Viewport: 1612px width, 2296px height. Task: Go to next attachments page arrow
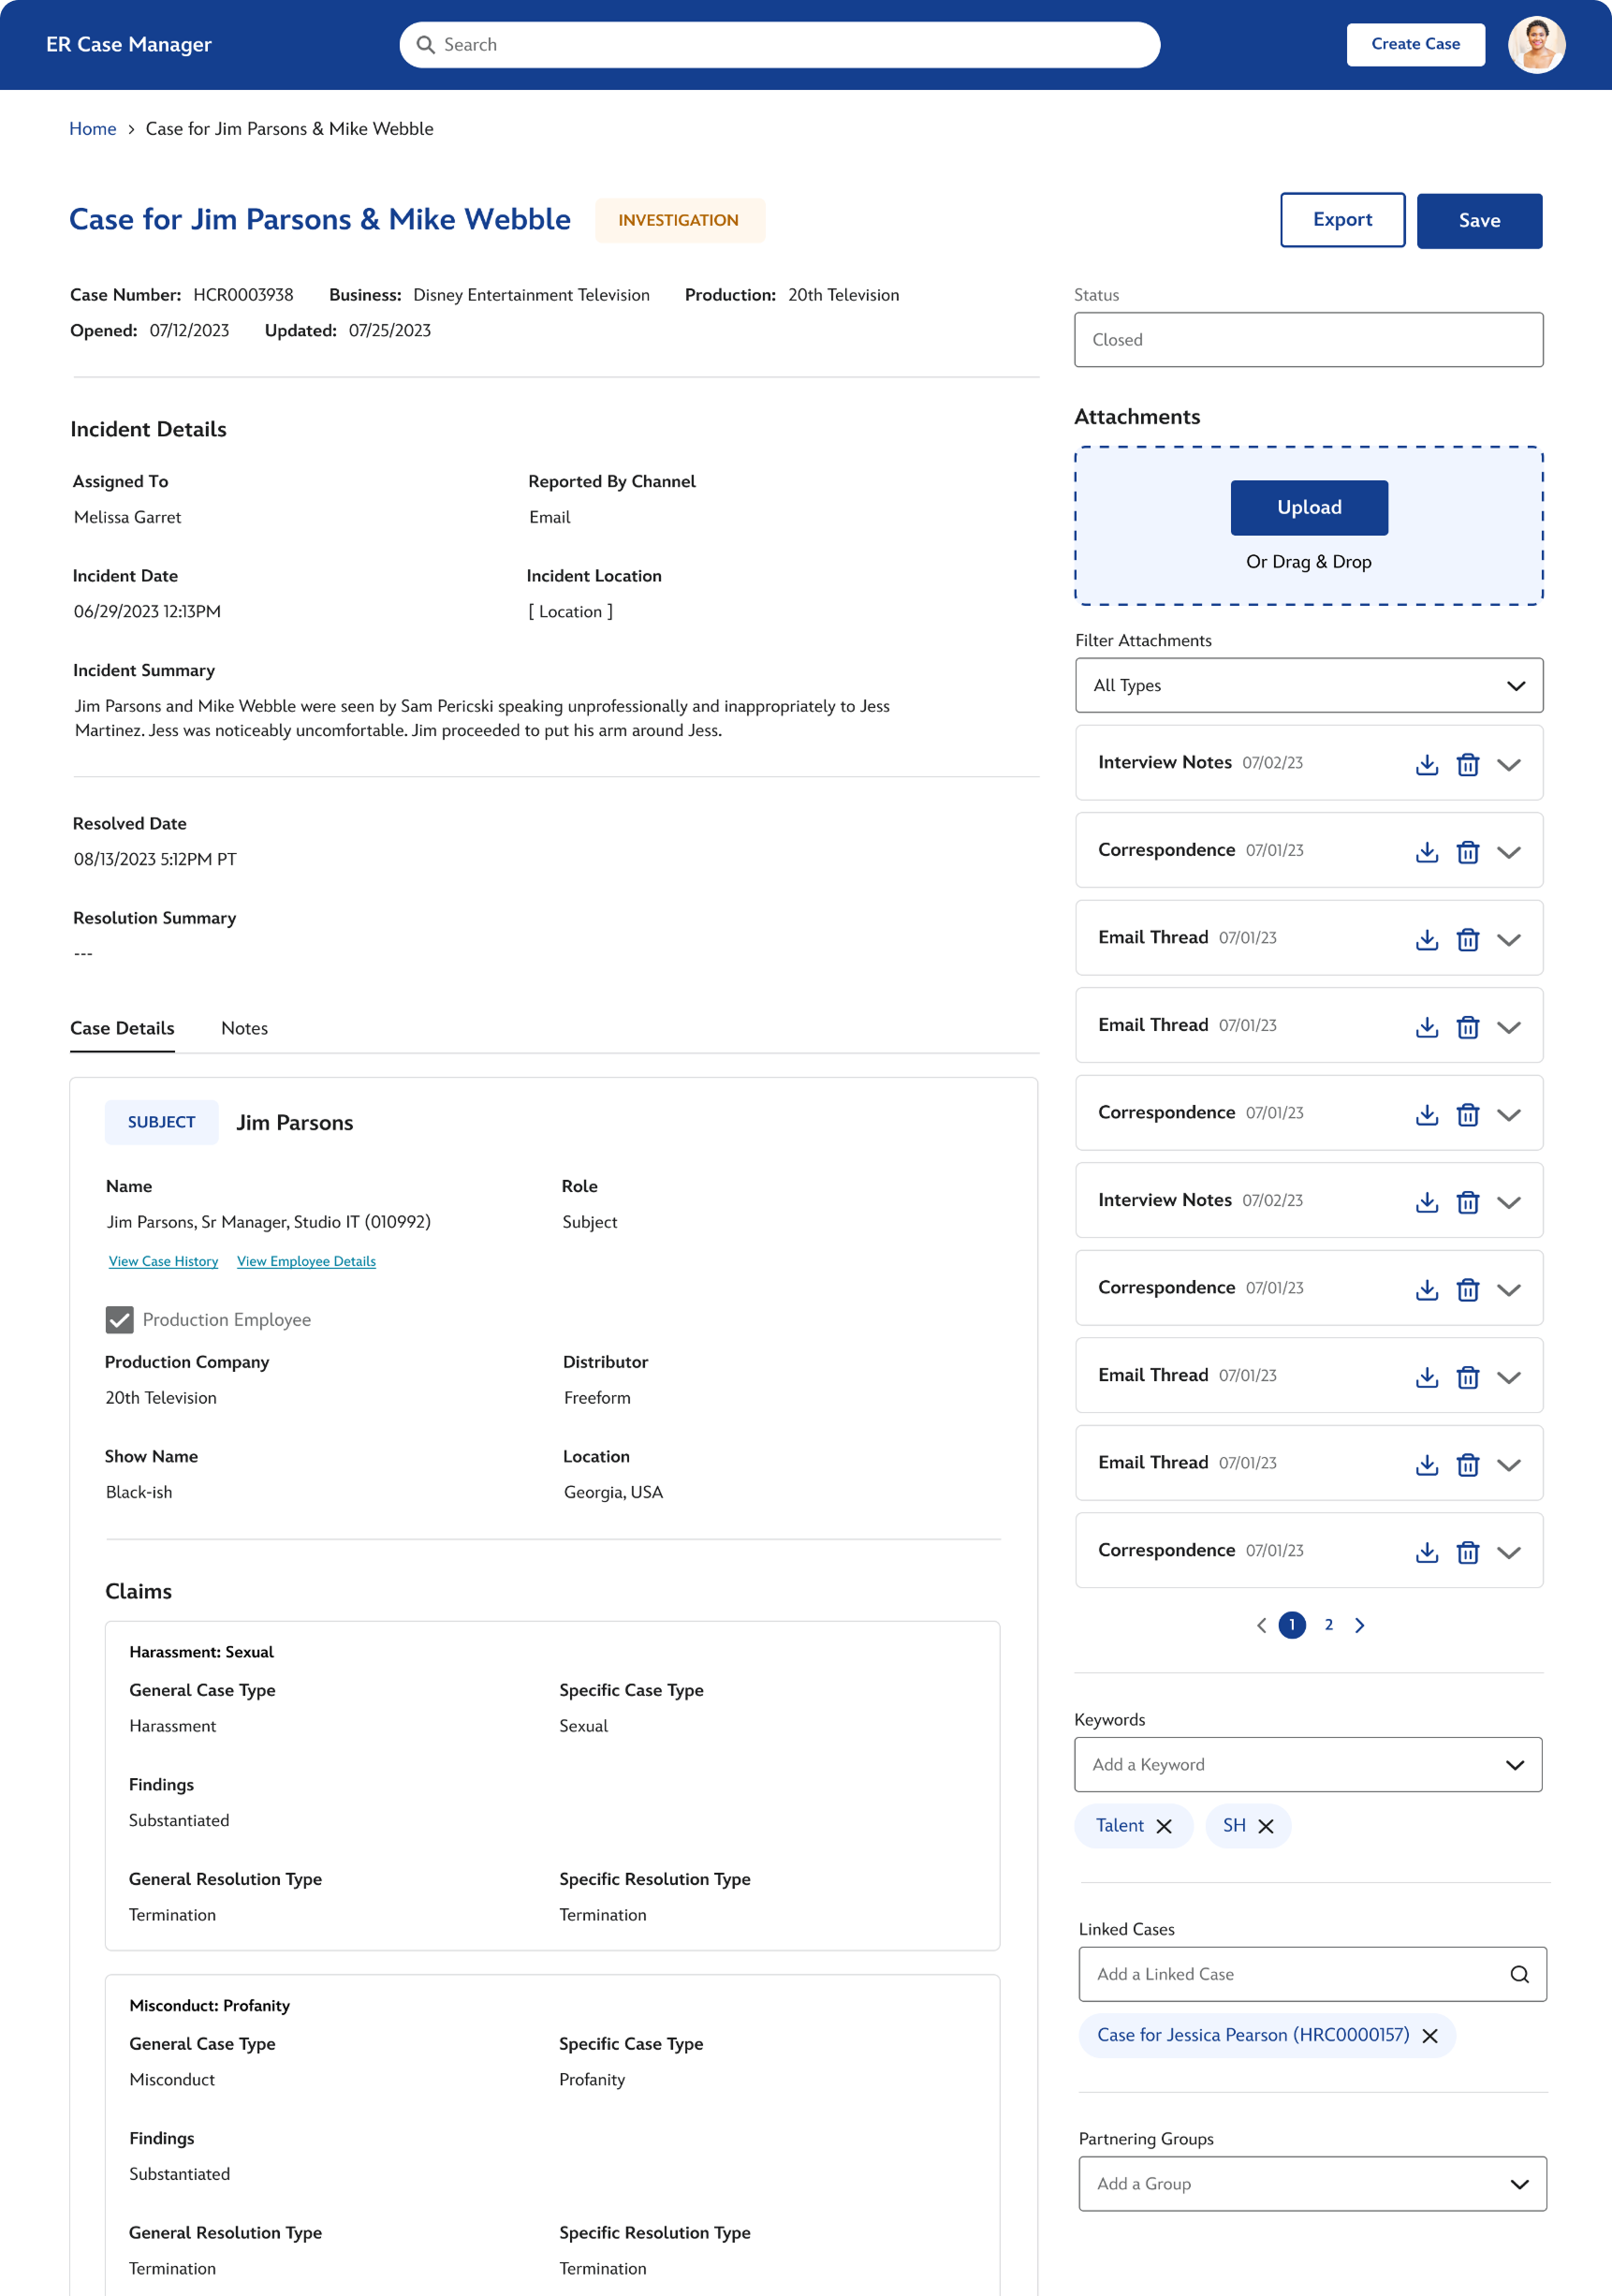coord(1359,1625)
